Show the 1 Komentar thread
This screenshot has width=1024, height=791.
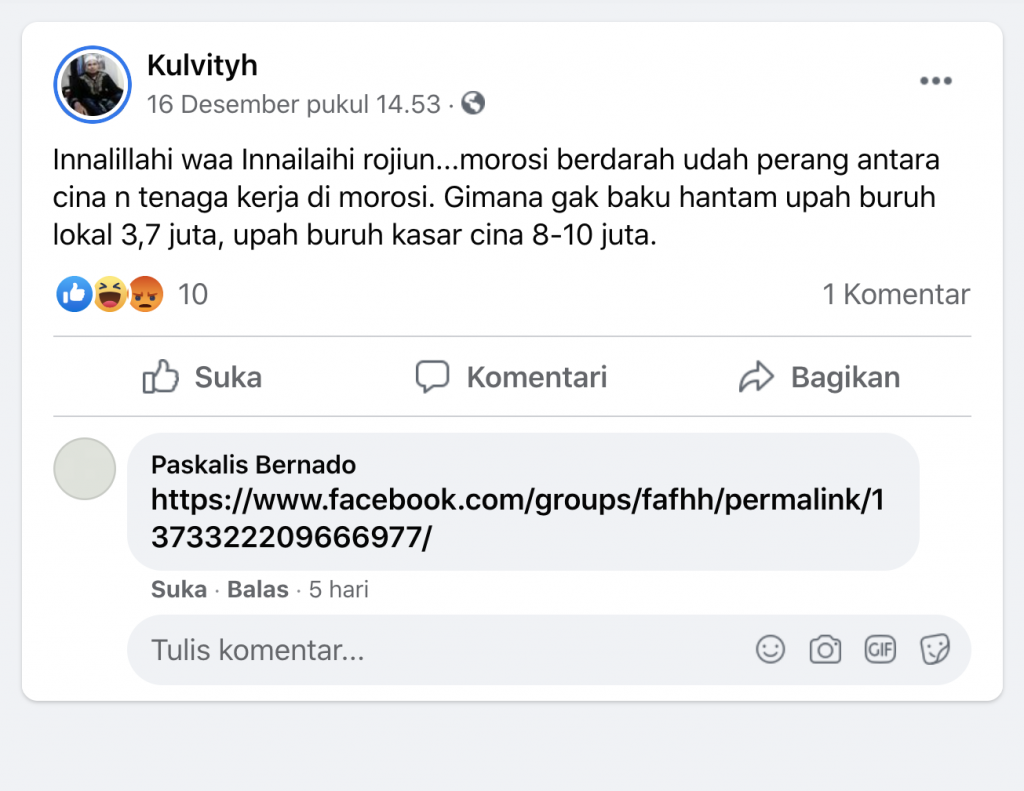point(896,295)
